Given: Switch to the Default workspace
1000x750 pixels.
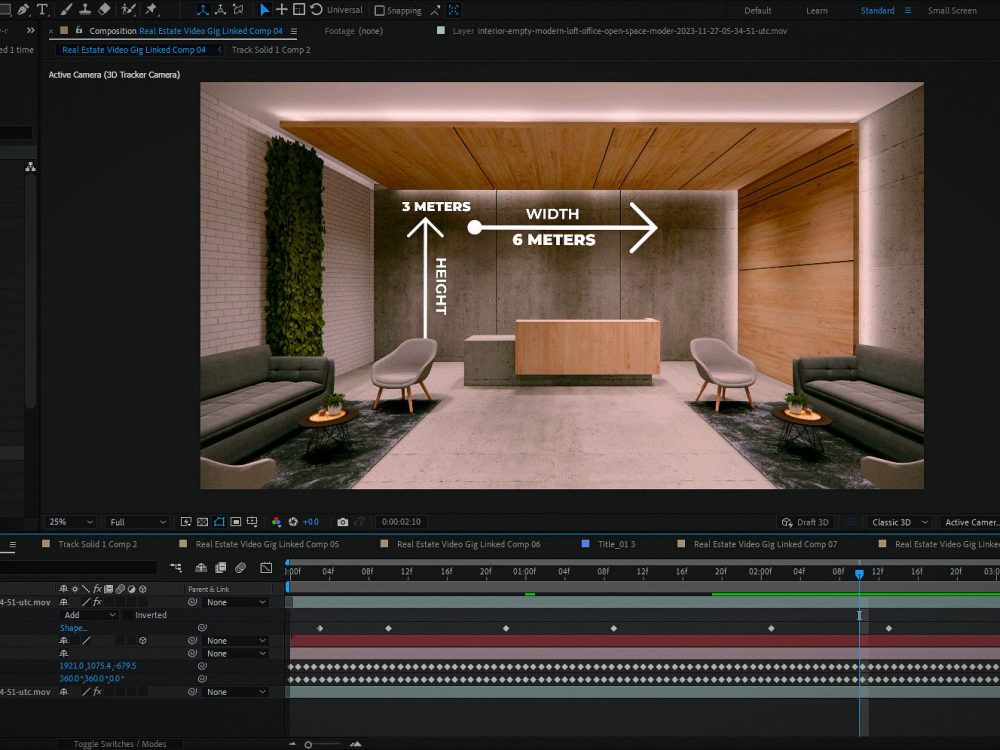Looking at the screenshot, I should (x=758, y=10).
